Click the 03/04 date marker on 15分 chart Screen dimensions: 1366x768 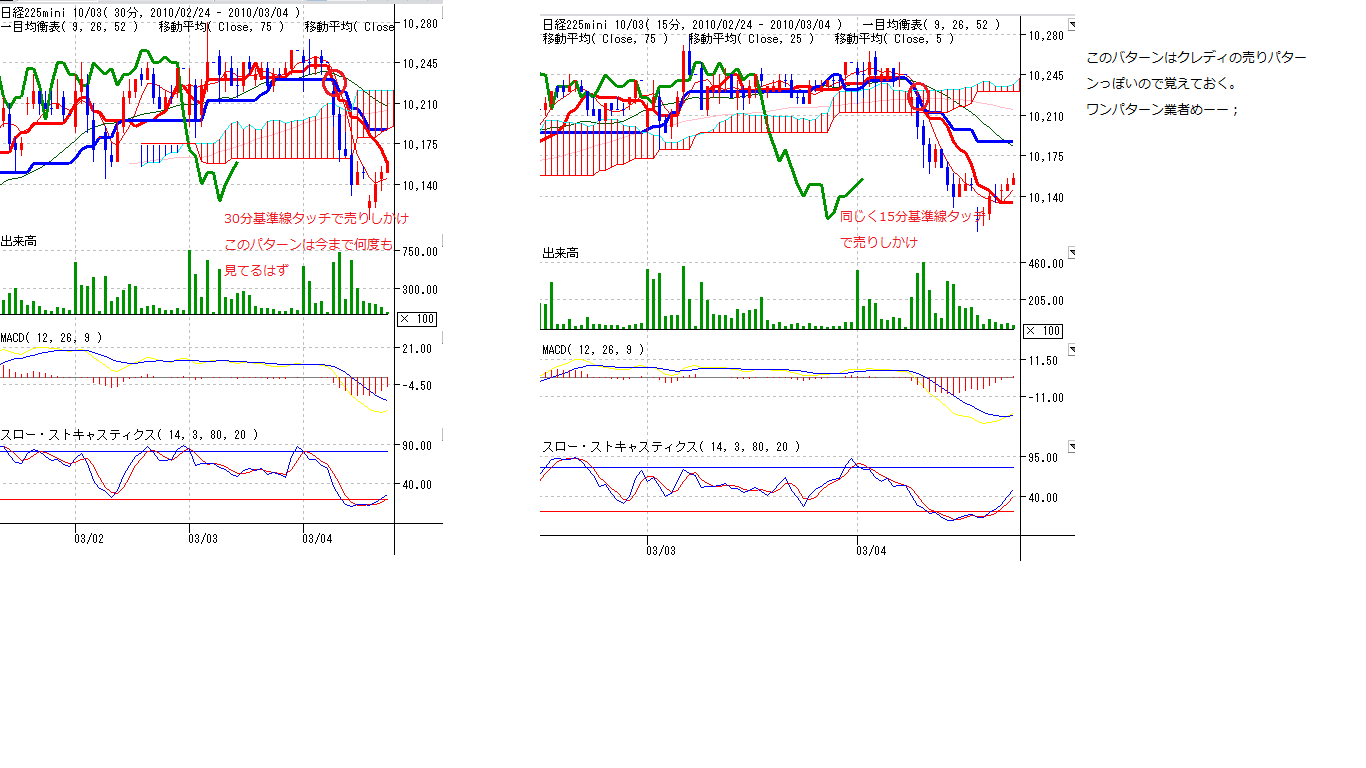click(x=871, y=550)
